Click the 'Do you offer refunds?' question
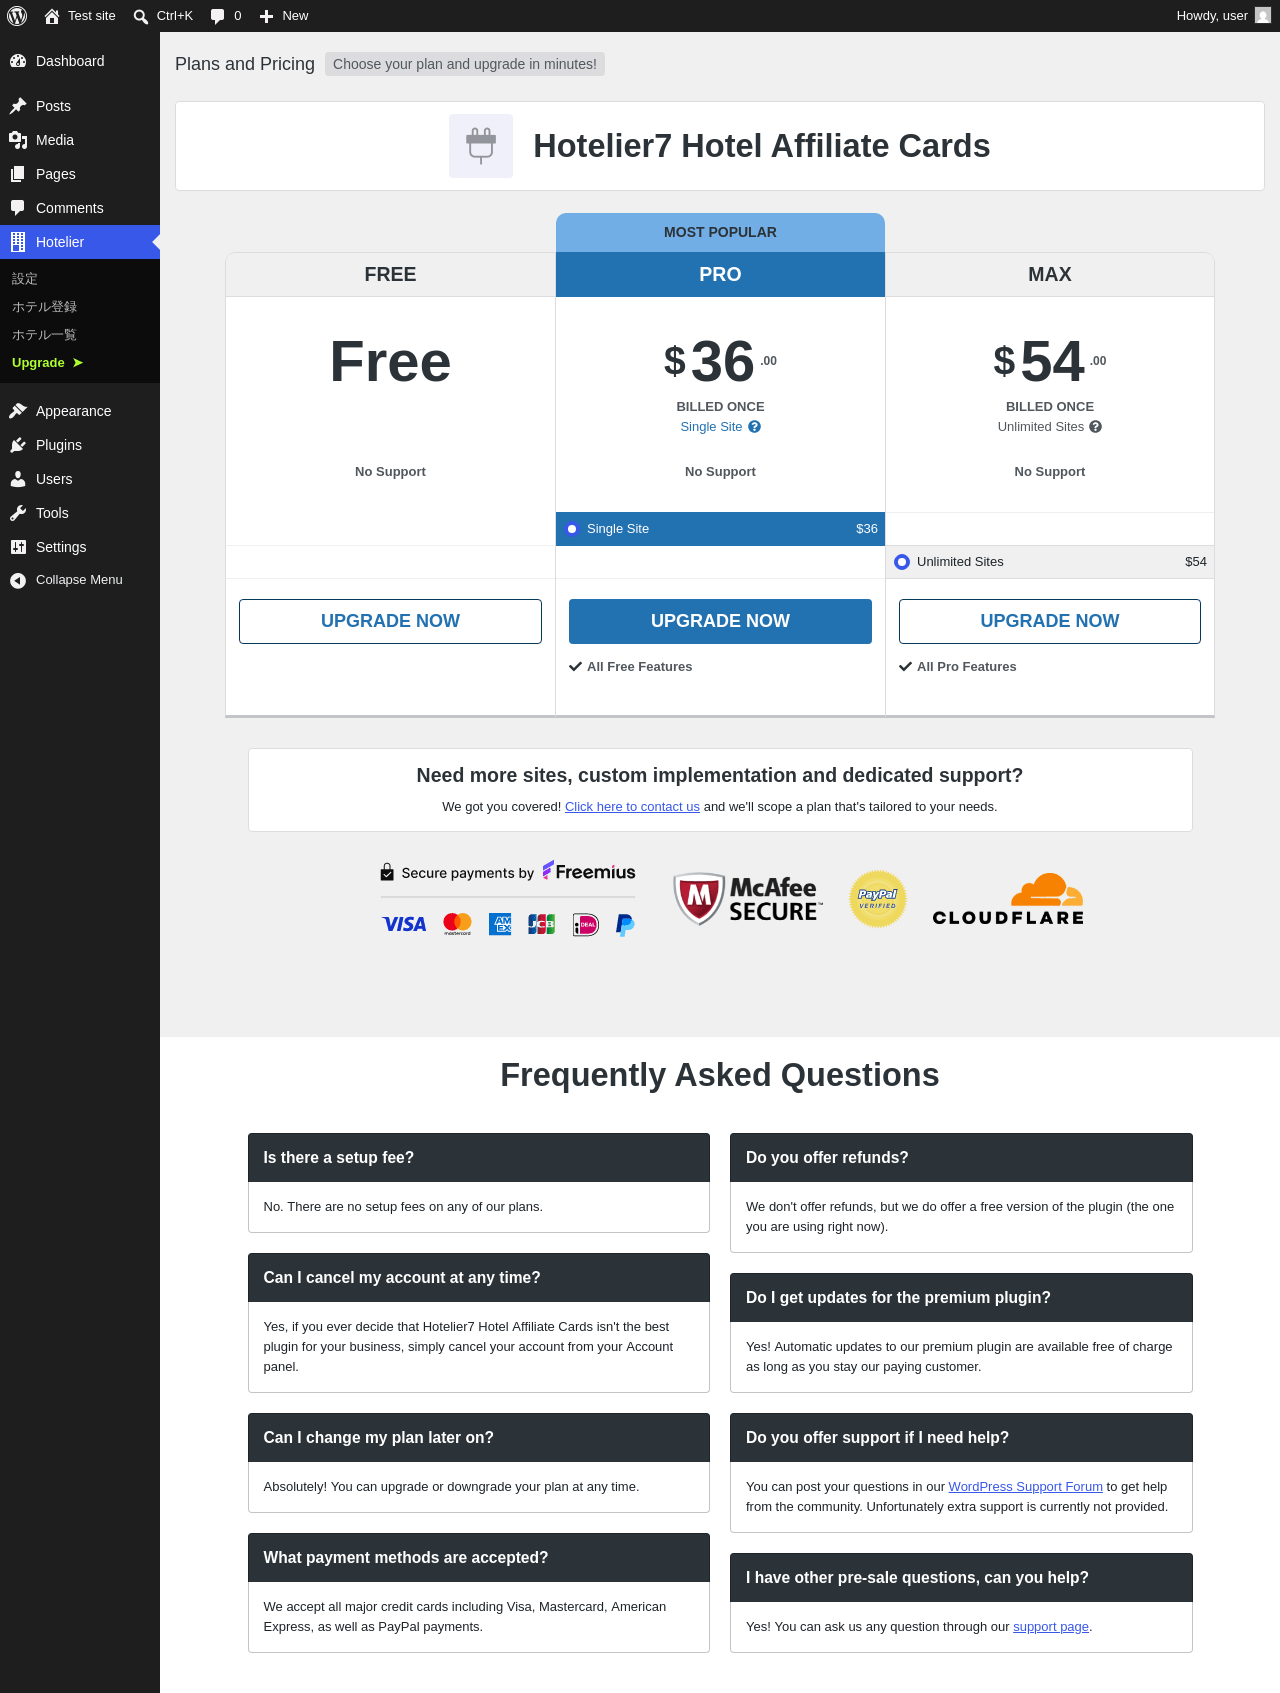 tap(961, 1158)
